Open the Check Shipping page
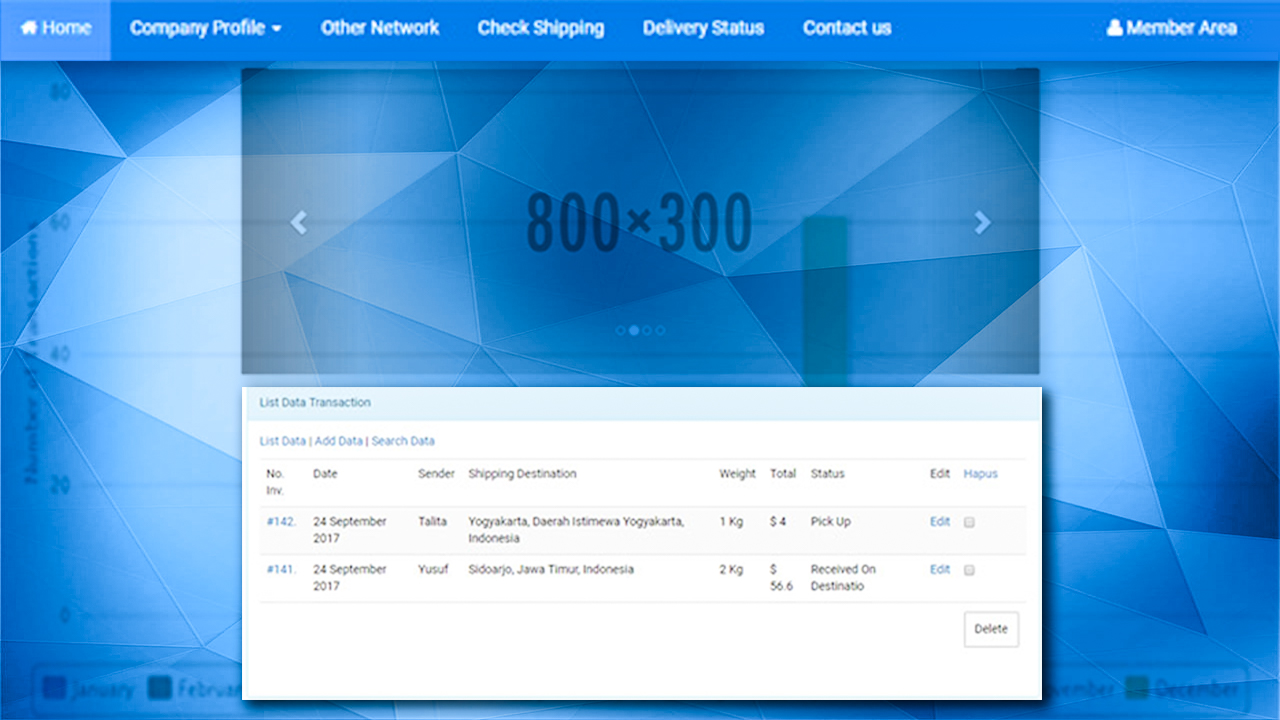The image size is (1280, 720). (x=540, y=28)
